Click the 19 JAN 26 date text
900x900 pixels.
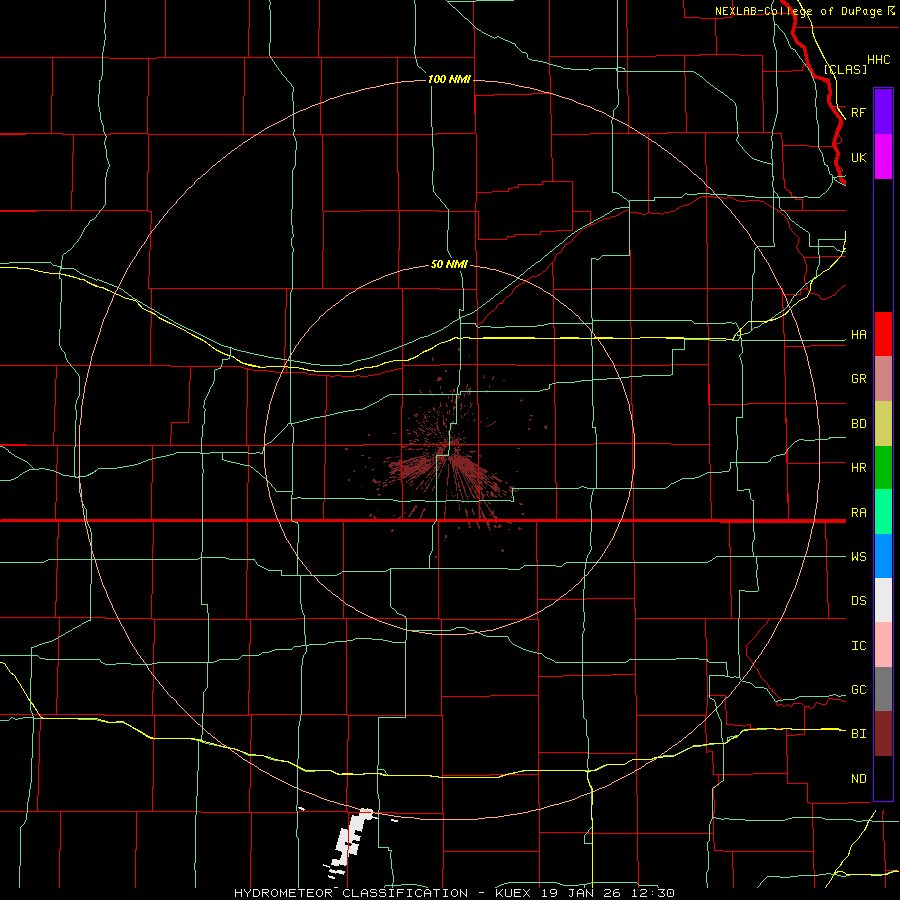[580, 893]
